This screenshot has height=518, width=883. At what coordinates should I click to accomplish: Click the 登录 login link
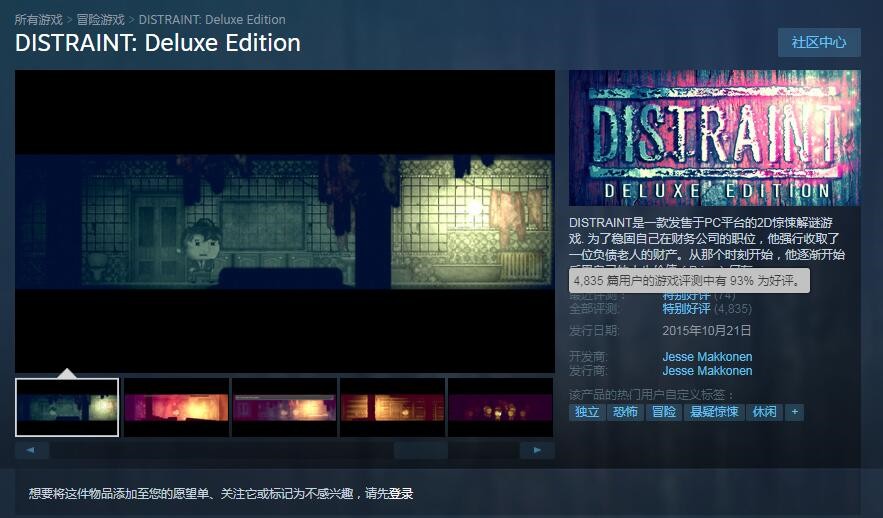tap(401, 494)
